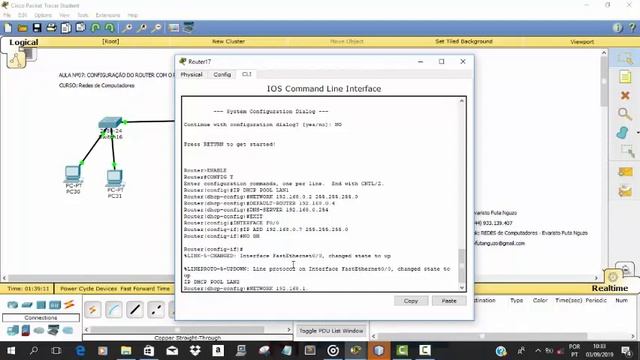Open the Edit menu
This screenshot has height=360, width=640.
pyautogui.click(x=22, y=15)
